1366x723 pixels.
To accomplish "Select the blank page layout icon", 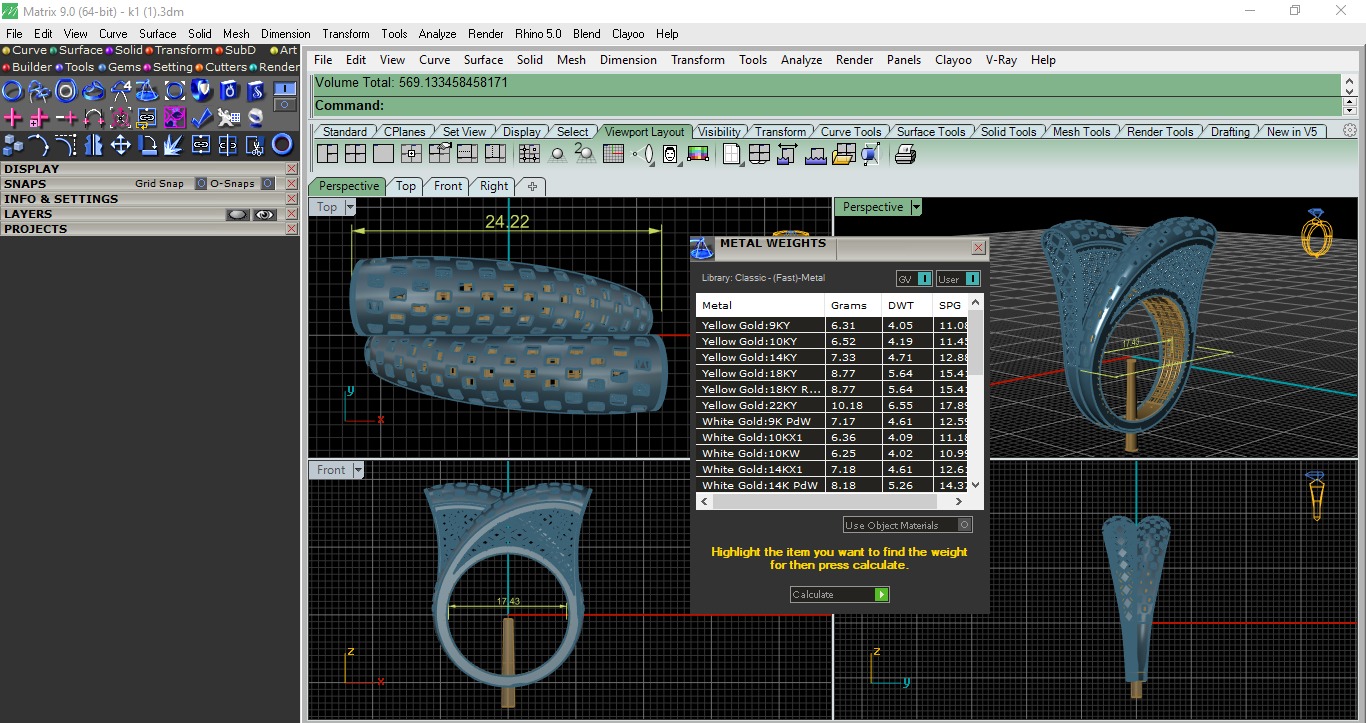I will [x=732, y=154].
